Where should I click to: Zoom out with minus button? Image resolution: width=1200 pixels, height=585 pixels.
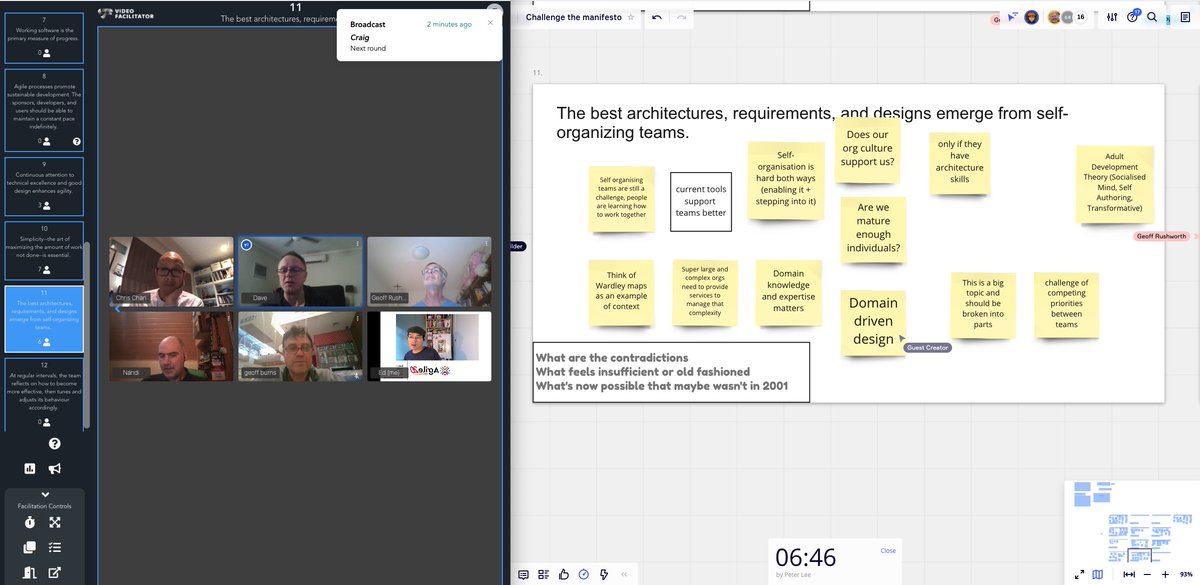click(x=1147, y=574)
